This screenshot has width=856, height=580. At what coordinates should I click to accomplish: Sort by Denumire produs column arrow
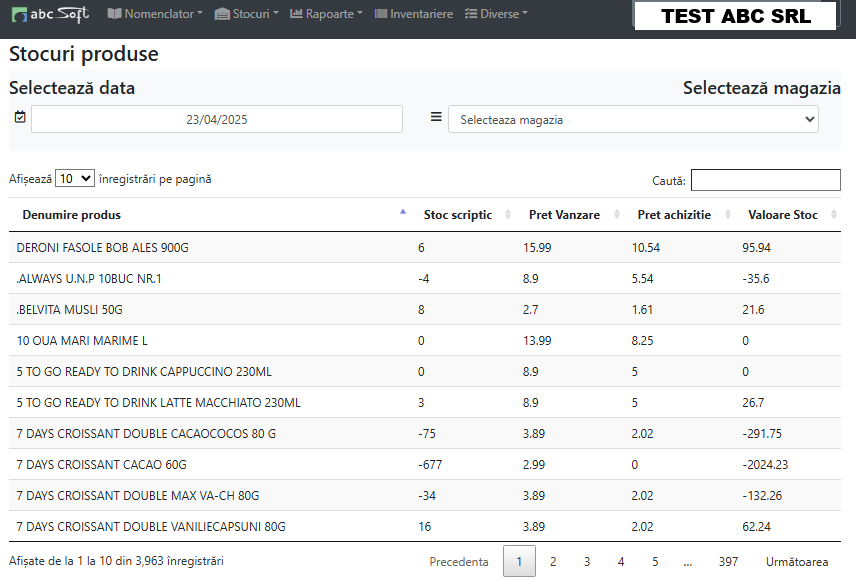pos(403,212)
